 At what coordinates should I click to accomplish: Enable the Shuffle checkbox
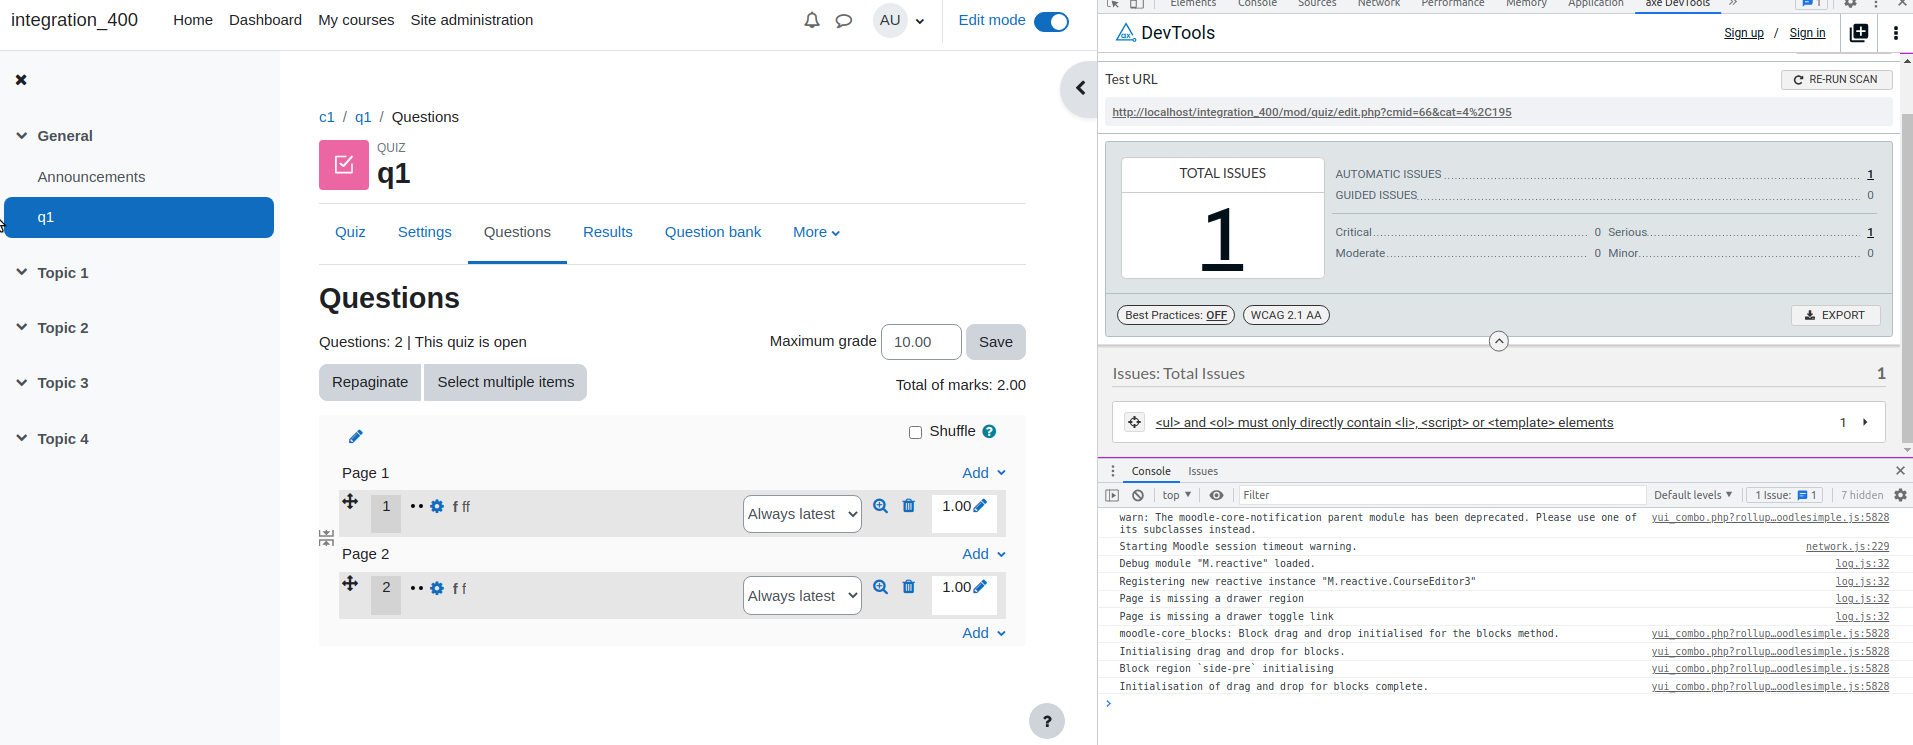[x=915, y=432]
